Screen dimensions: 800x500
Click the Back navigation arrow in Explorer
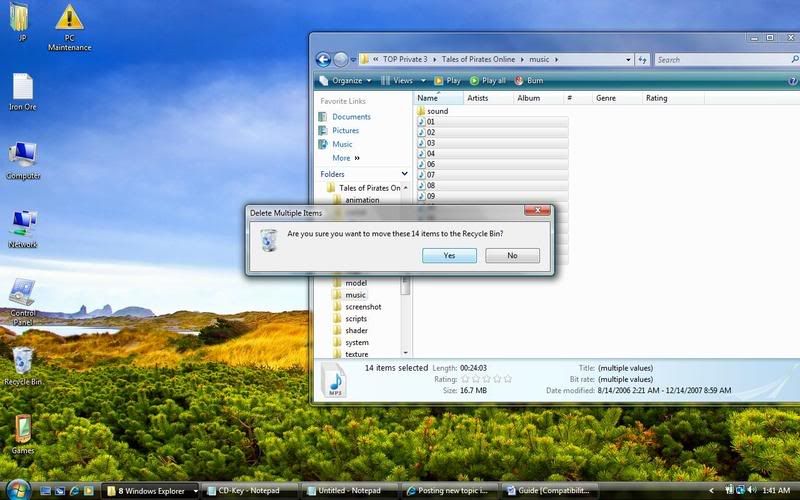[x=323, y=60]
